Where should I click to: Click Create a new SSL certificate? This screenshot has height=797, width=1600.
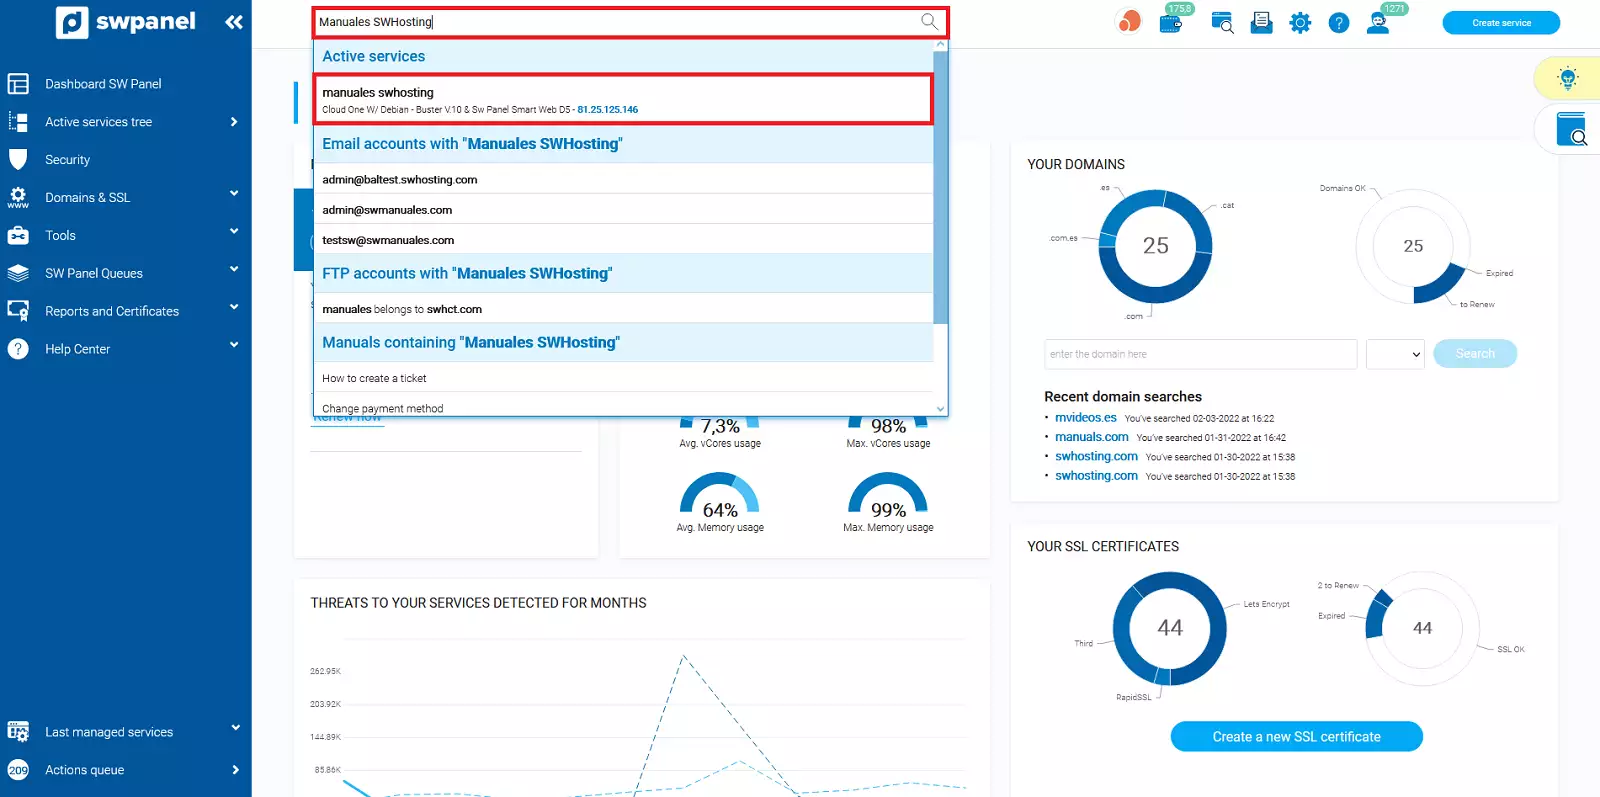tap(1296, 737)
